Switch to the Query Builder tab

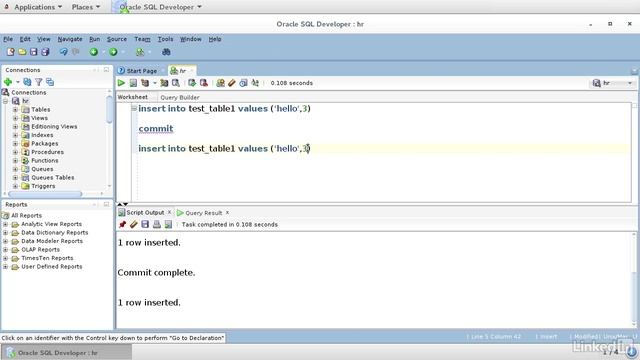click(x=180, y=98)
